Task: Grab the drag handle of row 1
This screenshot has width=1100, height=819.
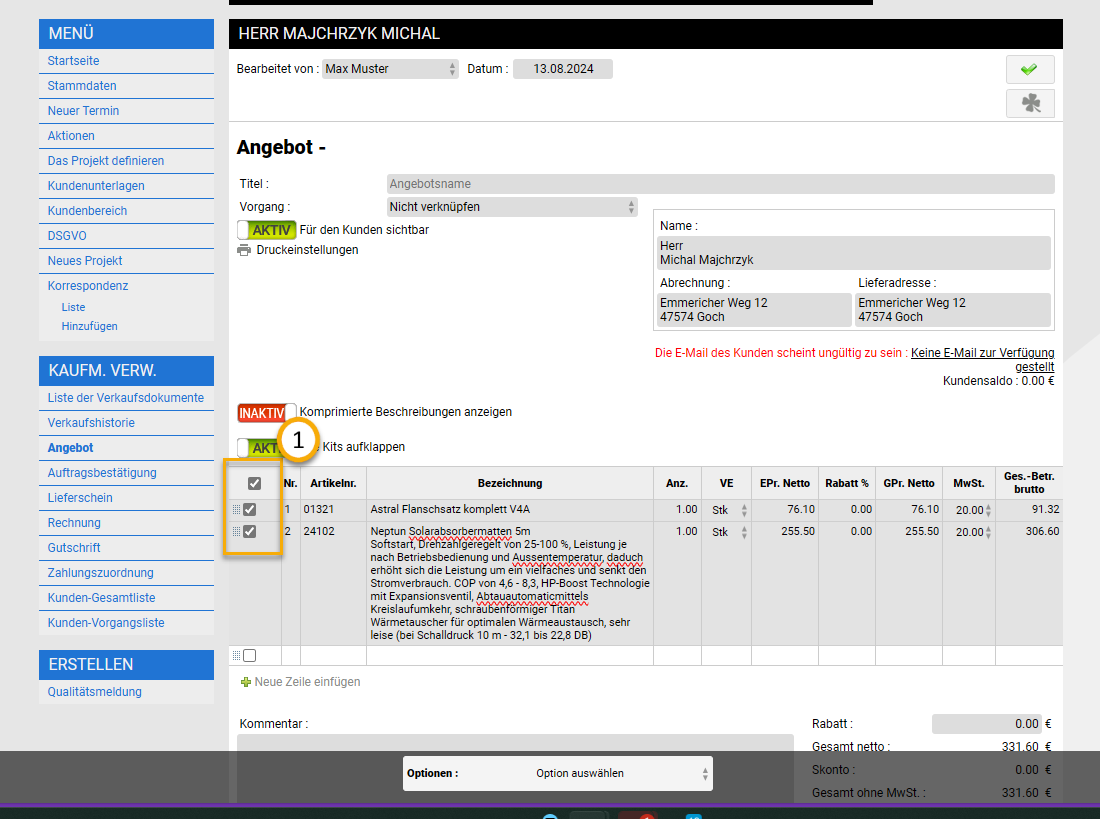Action: coord(237,509)
